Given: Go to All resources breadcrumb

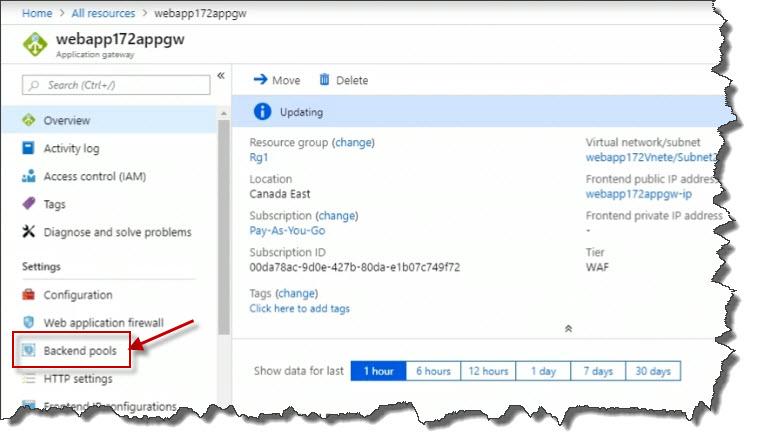Looking at the screenshot, I should [103, 13].
